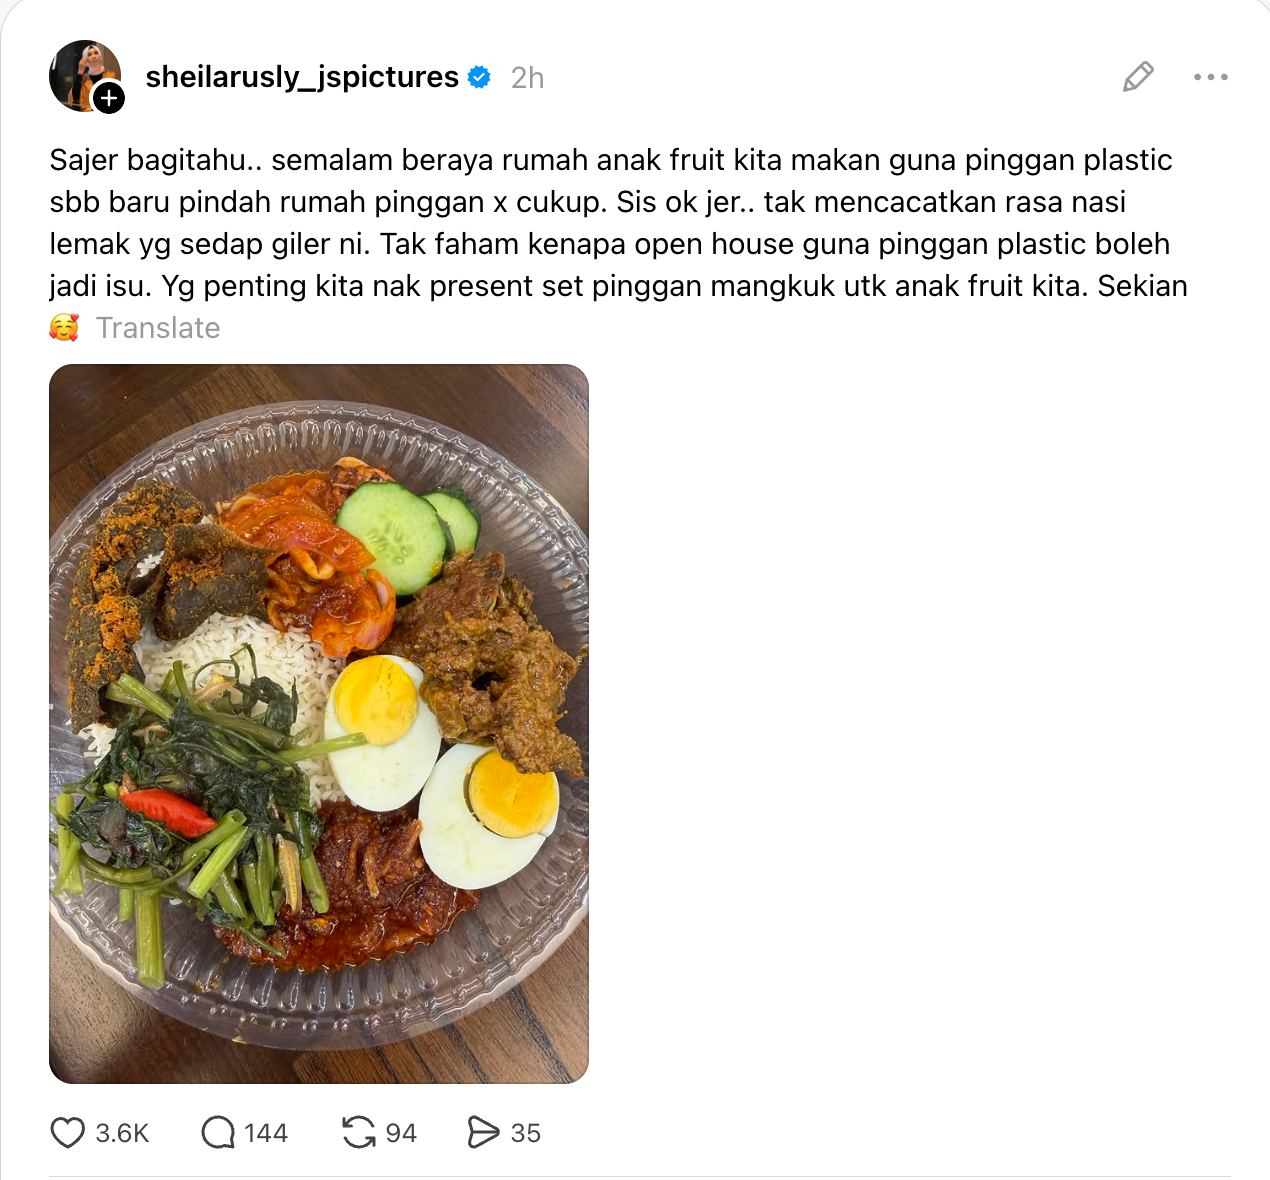Click the 94 reposts count
Viewport: 1270px width, 1180px height.
pos(401,1133)
